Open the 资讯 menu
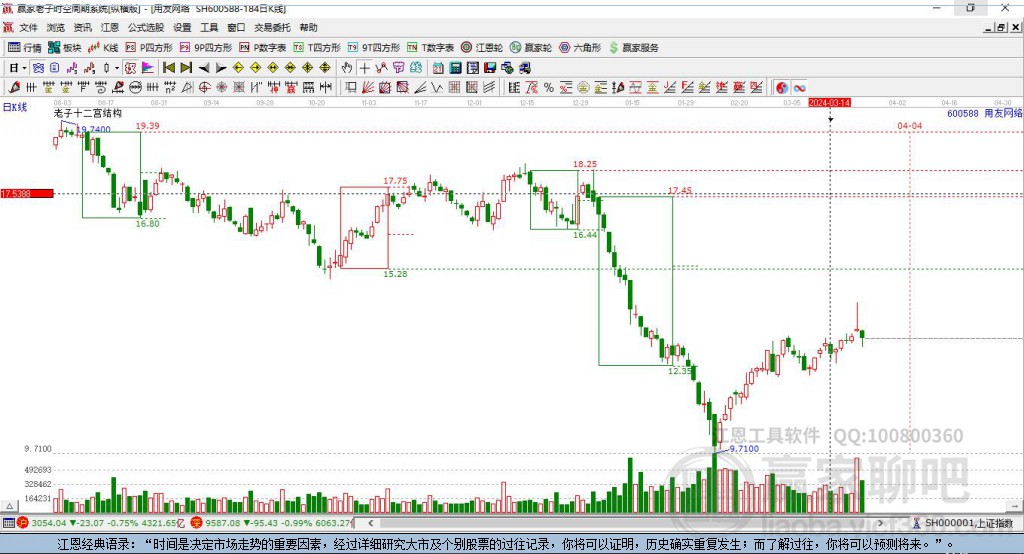This screenshot has height=554, width=1024. coord(82,27)
